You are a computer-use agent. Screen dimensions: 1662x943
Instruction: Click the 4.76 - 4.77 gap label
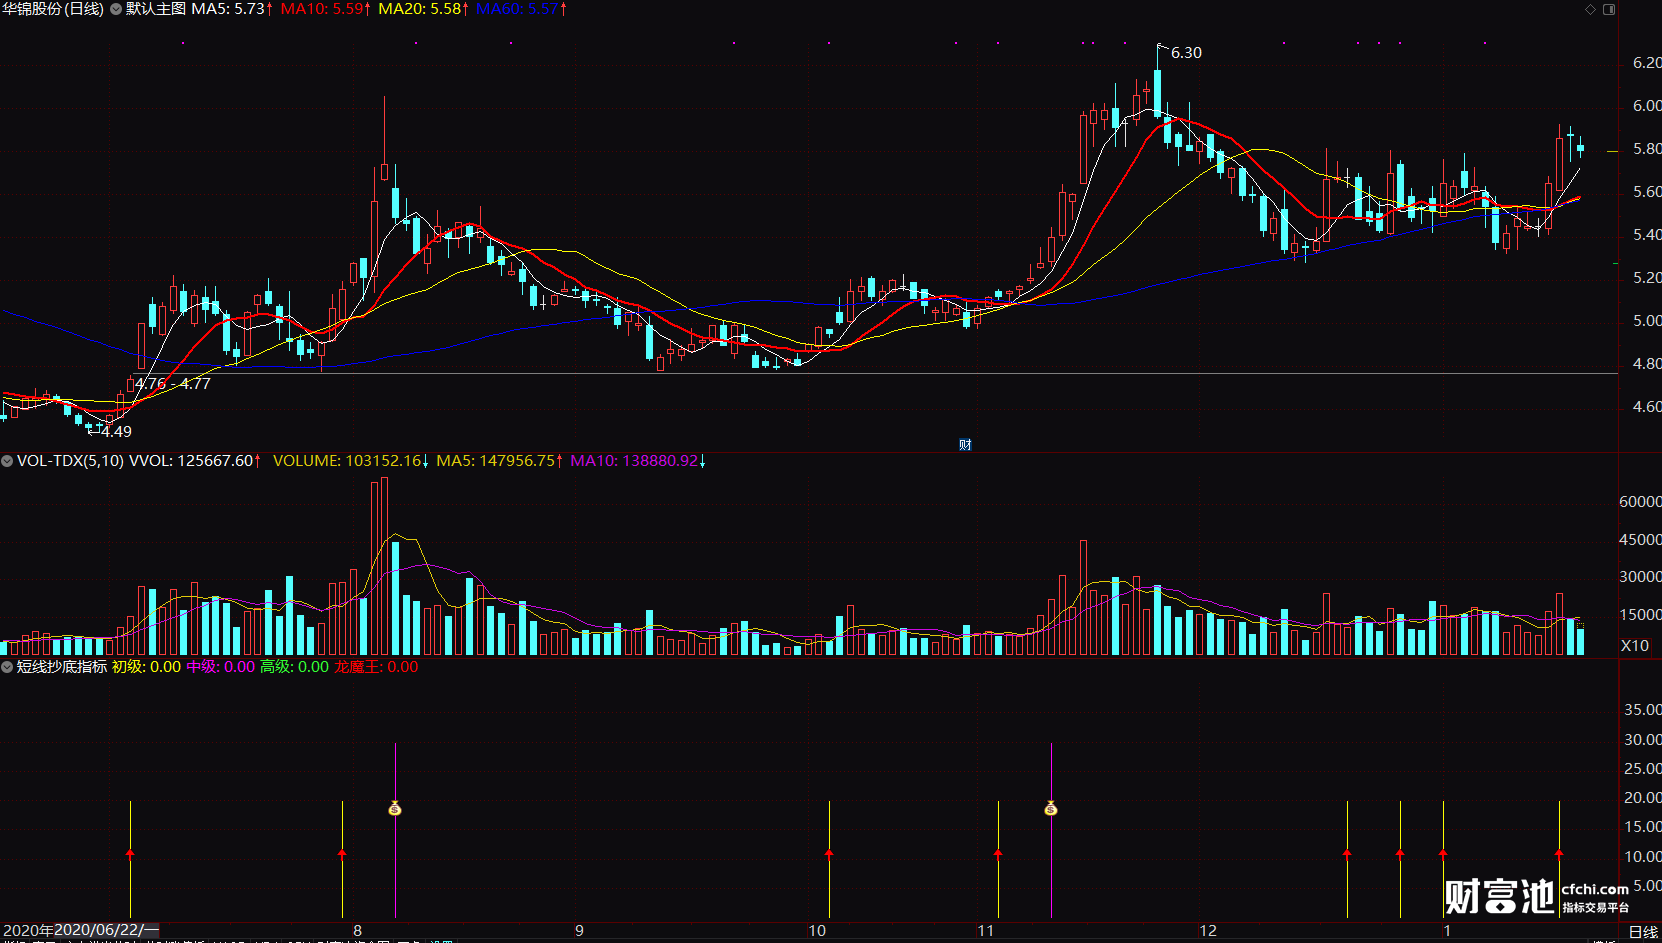pos(172,383)
